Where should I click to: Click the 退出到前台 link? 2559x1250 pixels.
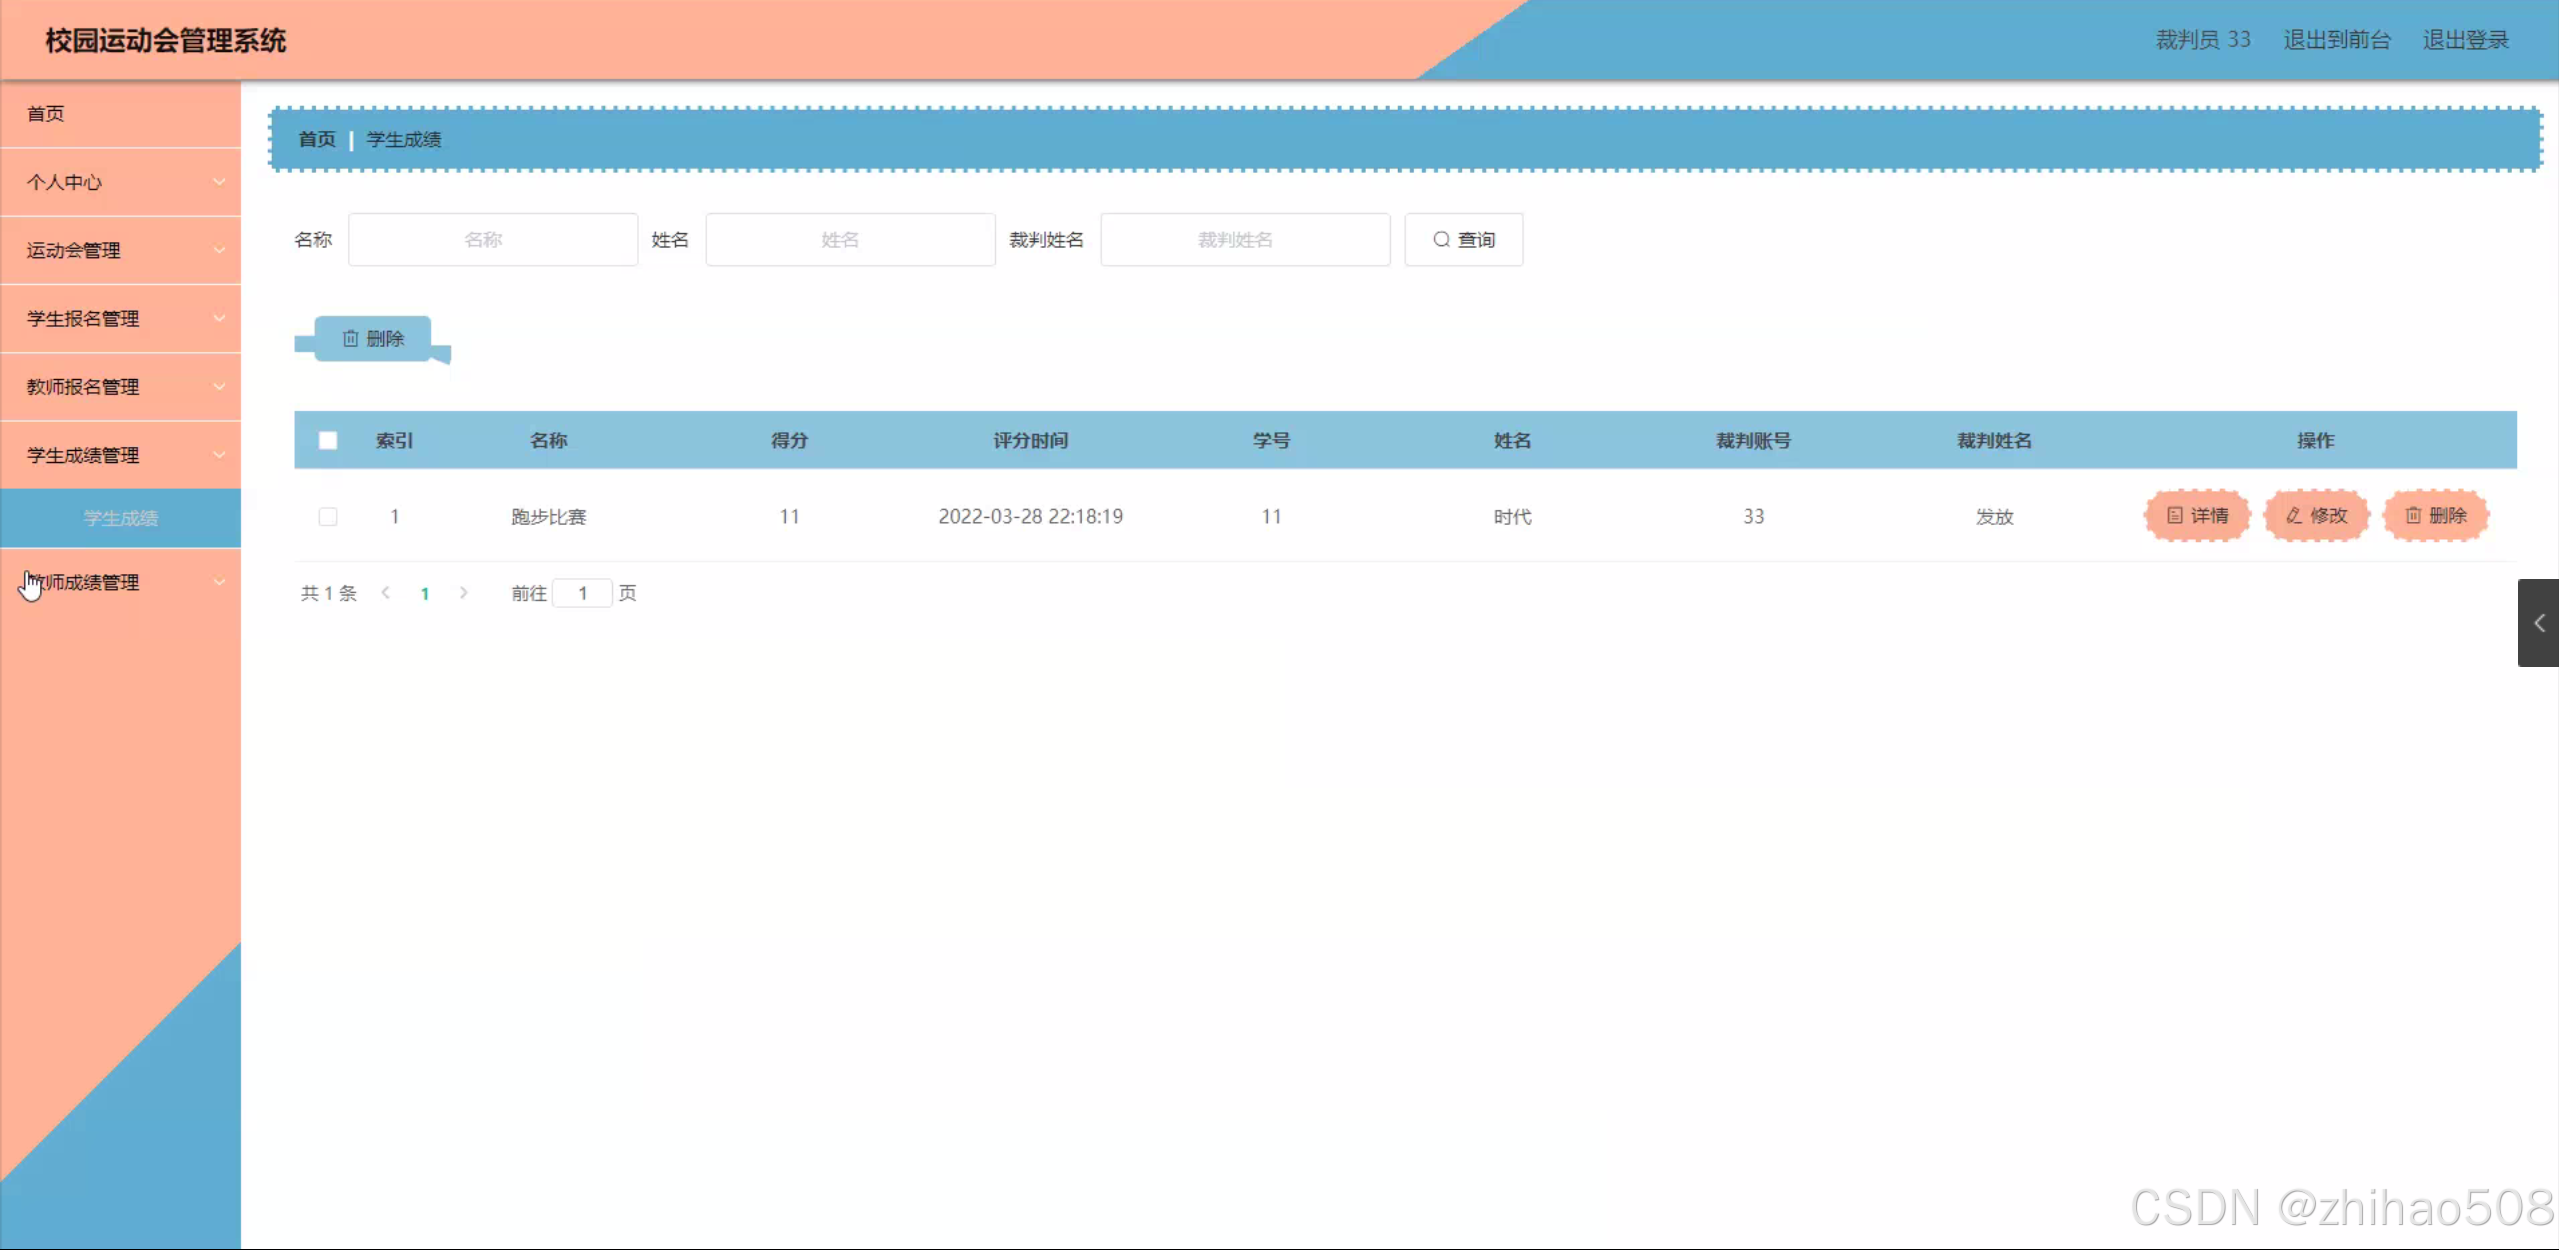(x=2336, y=40)
